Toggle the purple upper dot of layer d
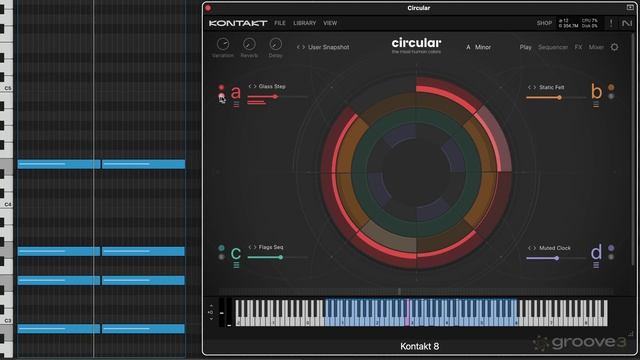This screenshot has height=360, width=640. tap(611, 248)
